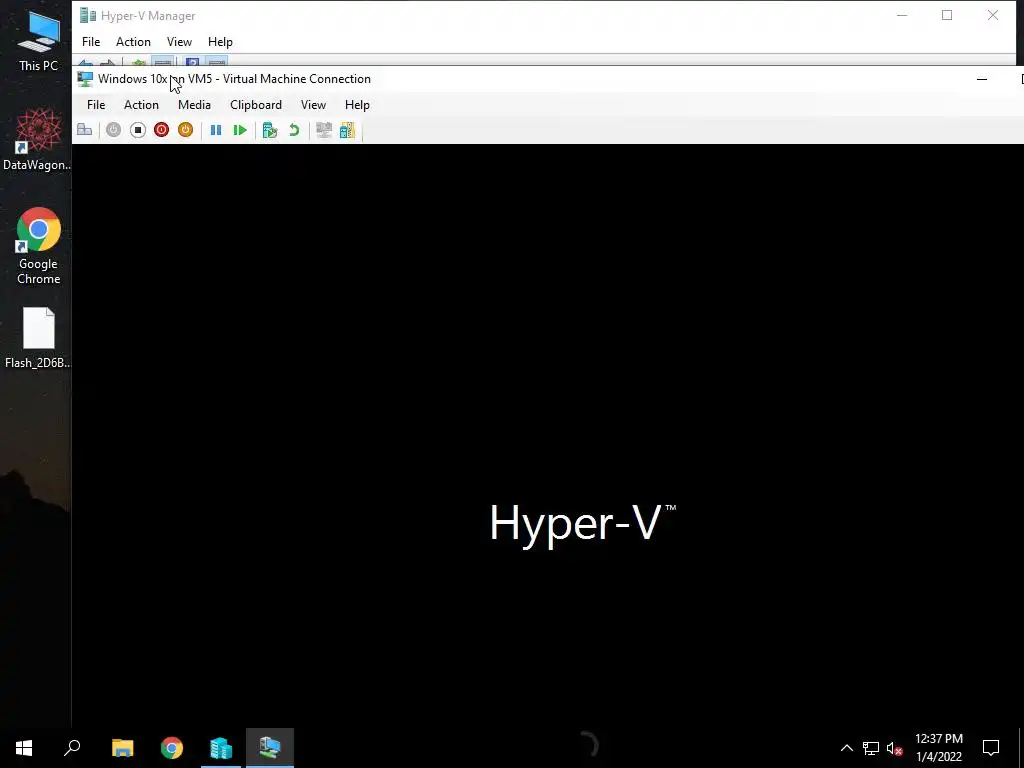Image resolution: width=1024 pixels, height=768 pixels.
Task: Click the Hyper-V Manager title bar icon
Action: click(88, 16)
